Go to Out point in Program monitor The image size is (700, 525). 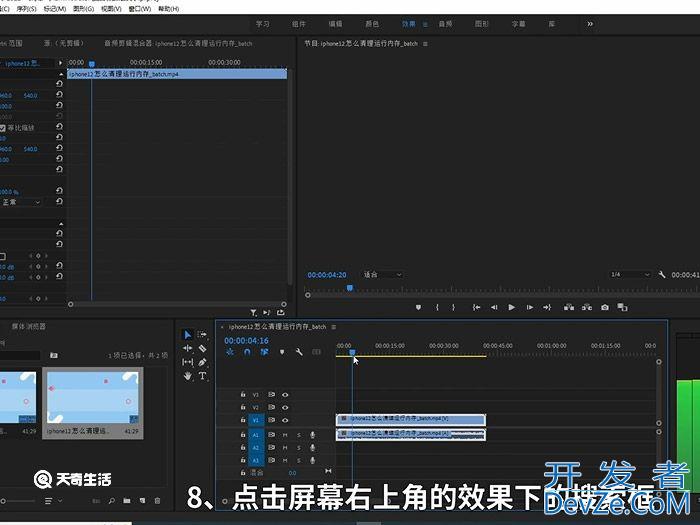click(x=547, y=307)
